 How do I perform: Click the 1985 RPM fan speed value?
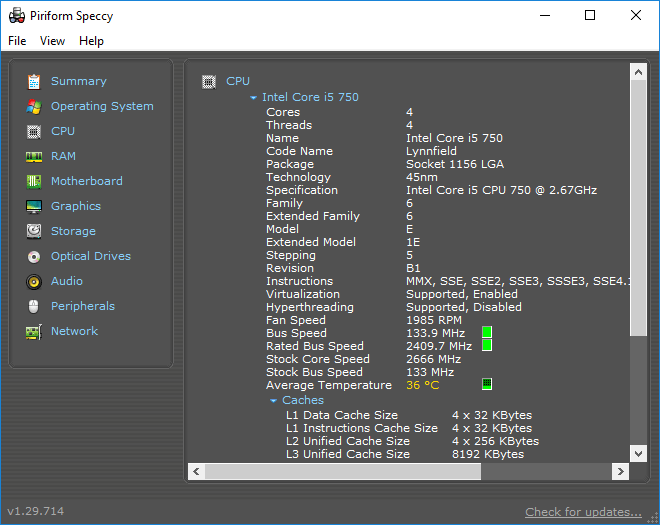434,320
